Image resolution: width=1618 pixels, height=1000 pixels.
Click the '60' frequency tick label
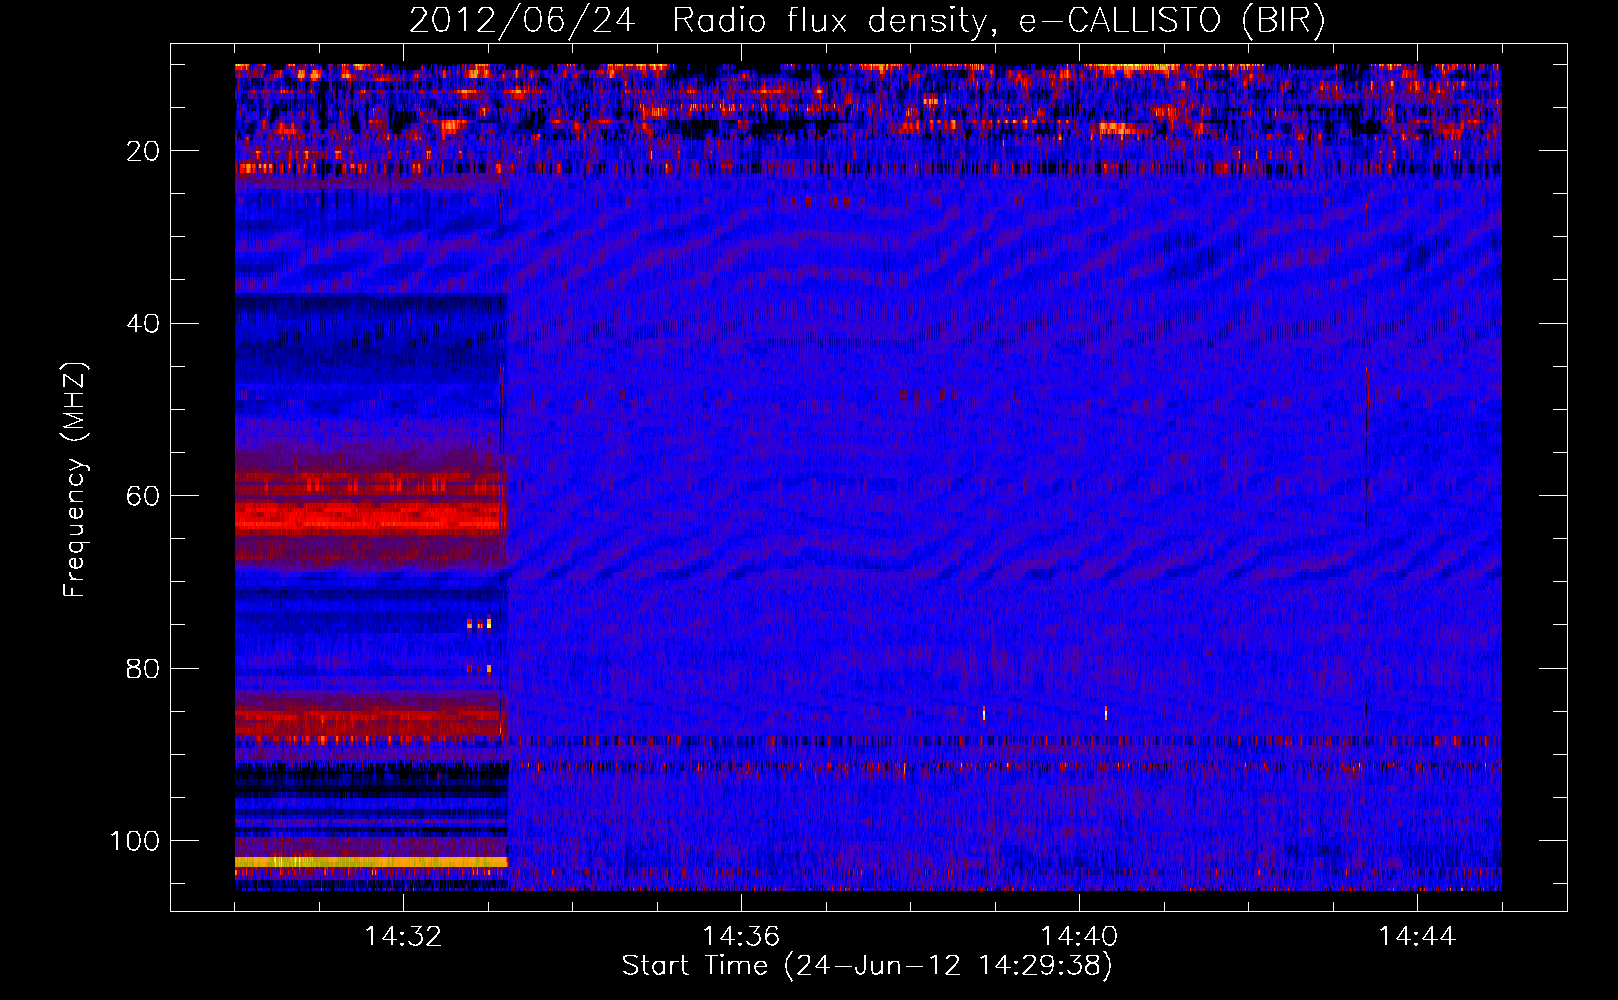pos(144,496)
